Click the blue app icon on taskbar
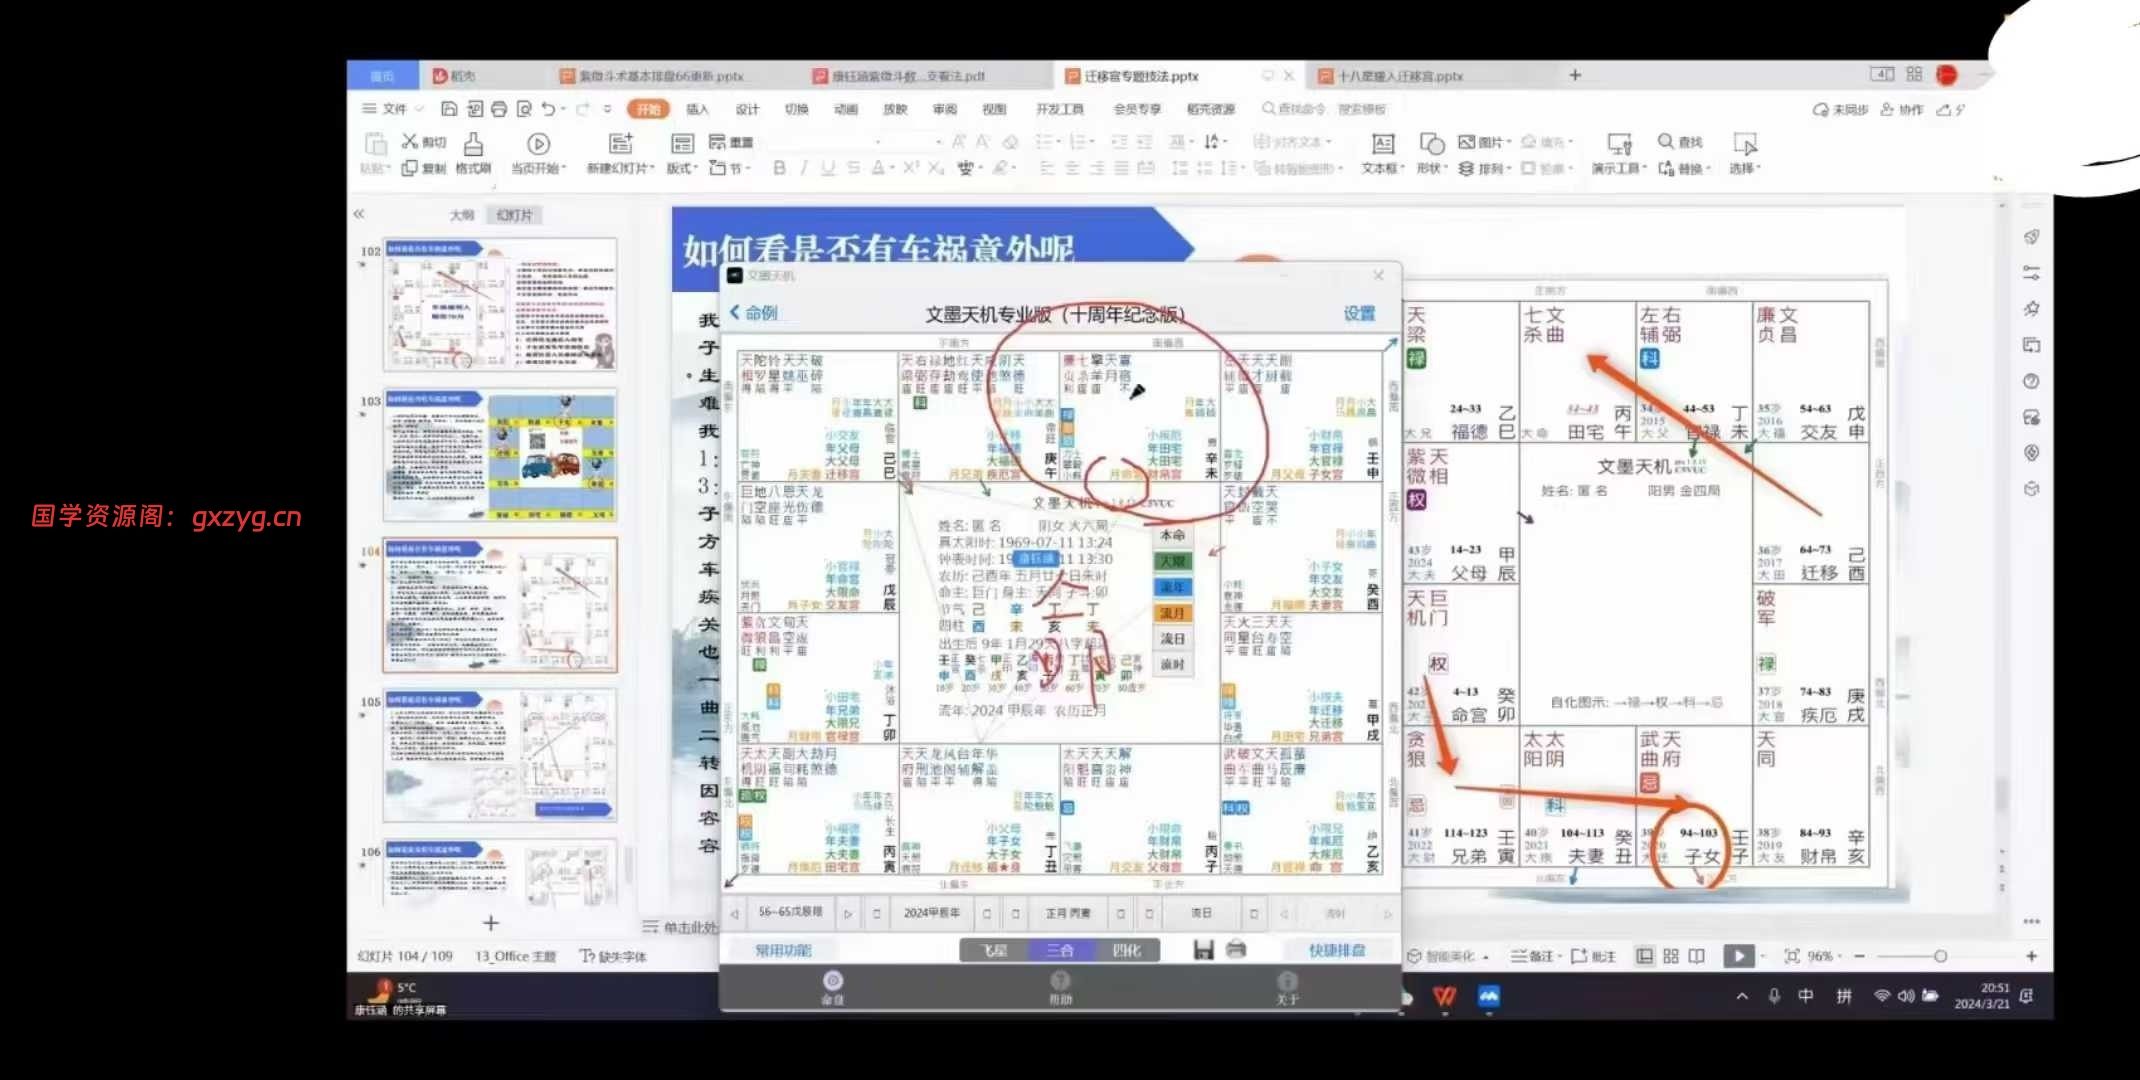 point(1489,996)
